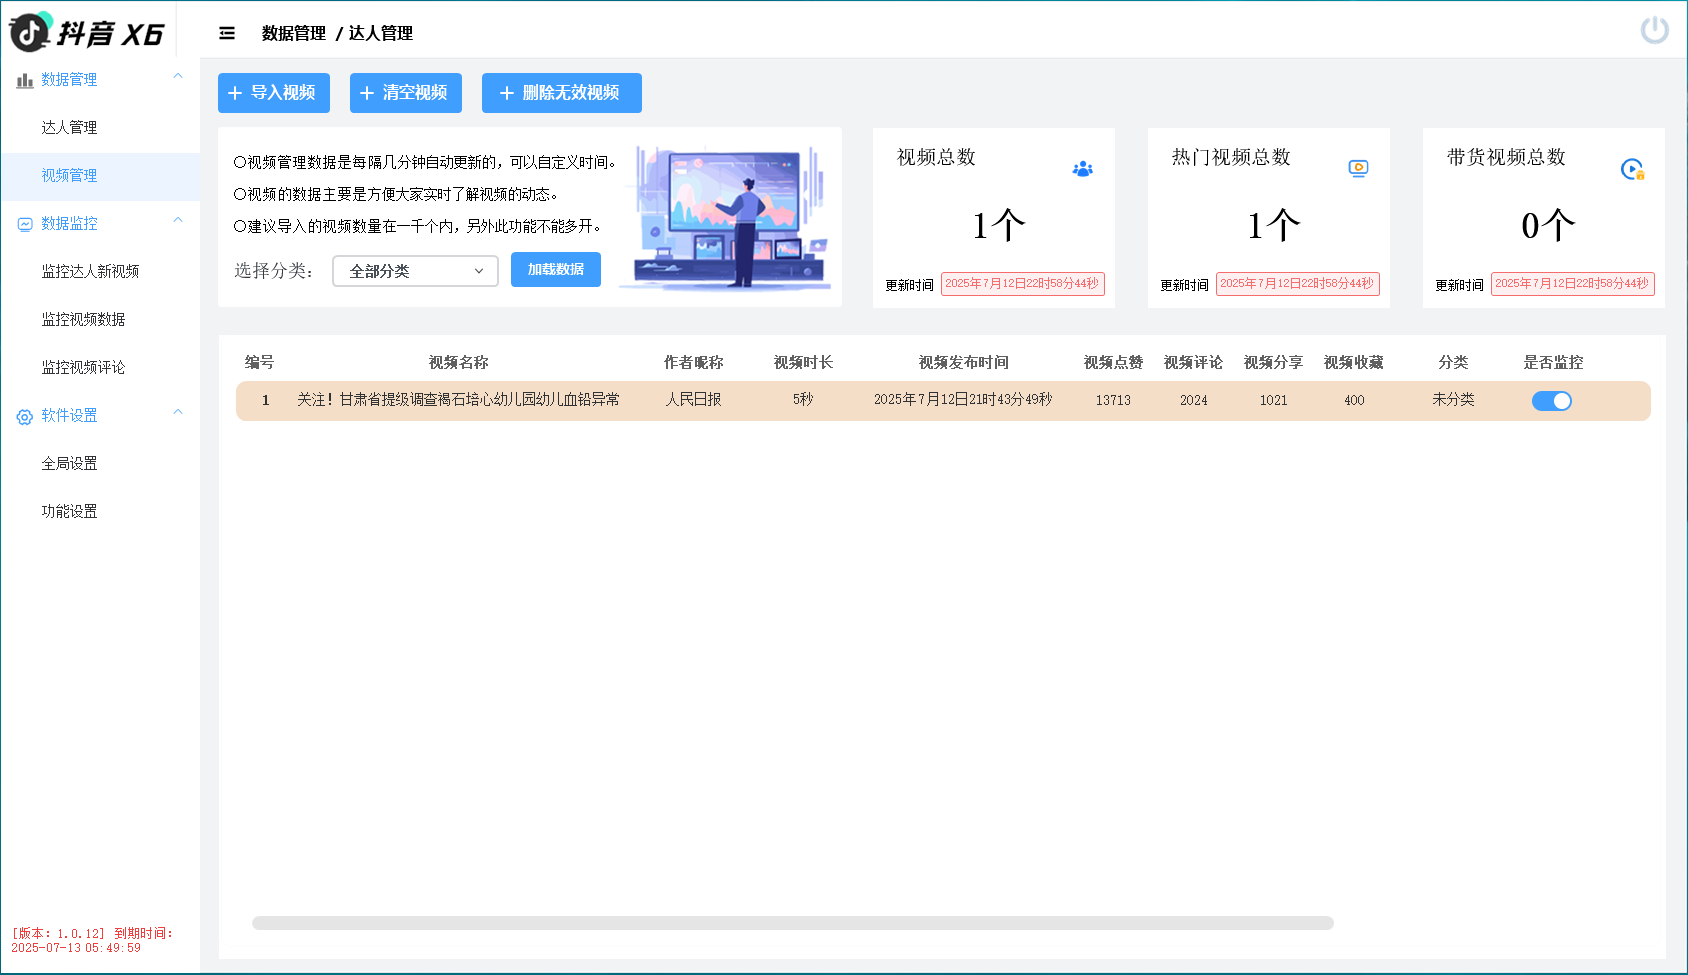1688x975 pixels.
Task: Click the 软件设置 gear icon
Action: [x=25, y=417]
